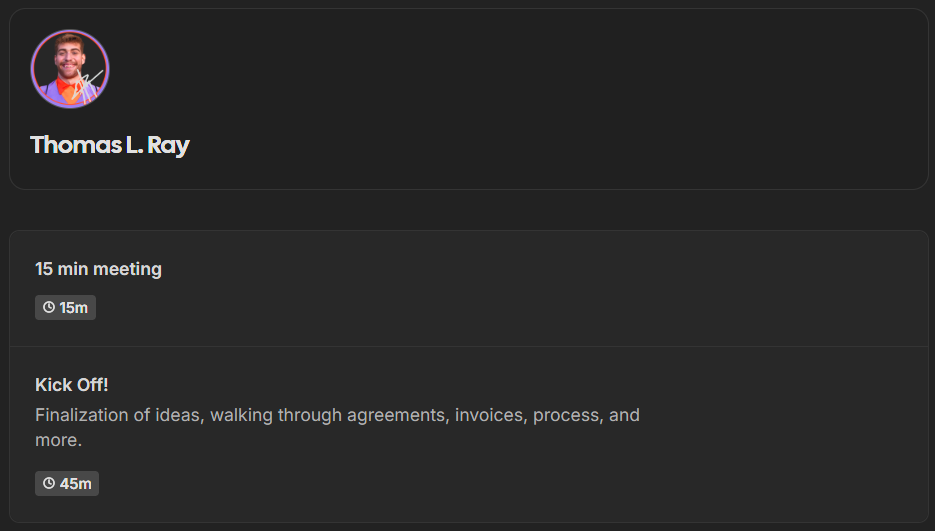Click the Kick Off! description starting with Finalization
935x531 pixels.
coord(338,427)
